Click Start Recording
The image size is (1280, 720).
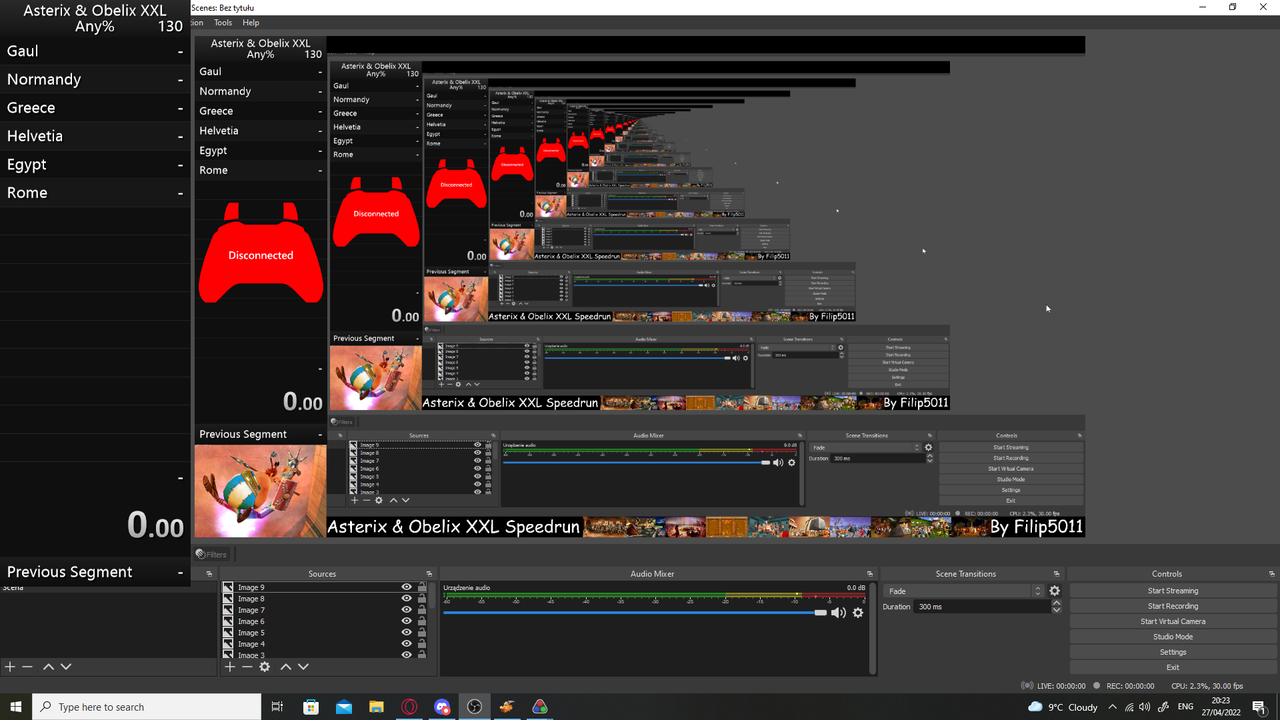[1173, 606]
